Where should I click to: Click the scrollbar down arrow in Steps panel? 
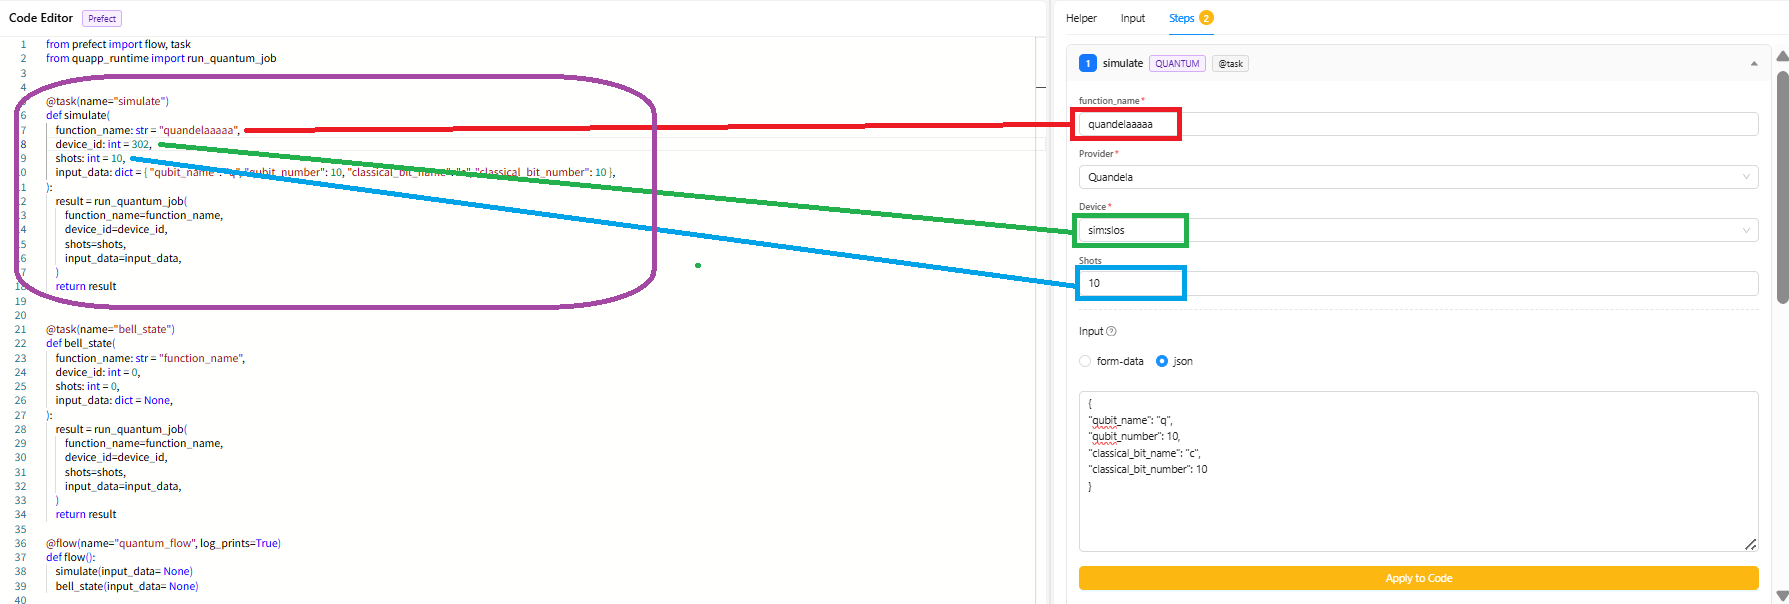tap(1782, 596)
